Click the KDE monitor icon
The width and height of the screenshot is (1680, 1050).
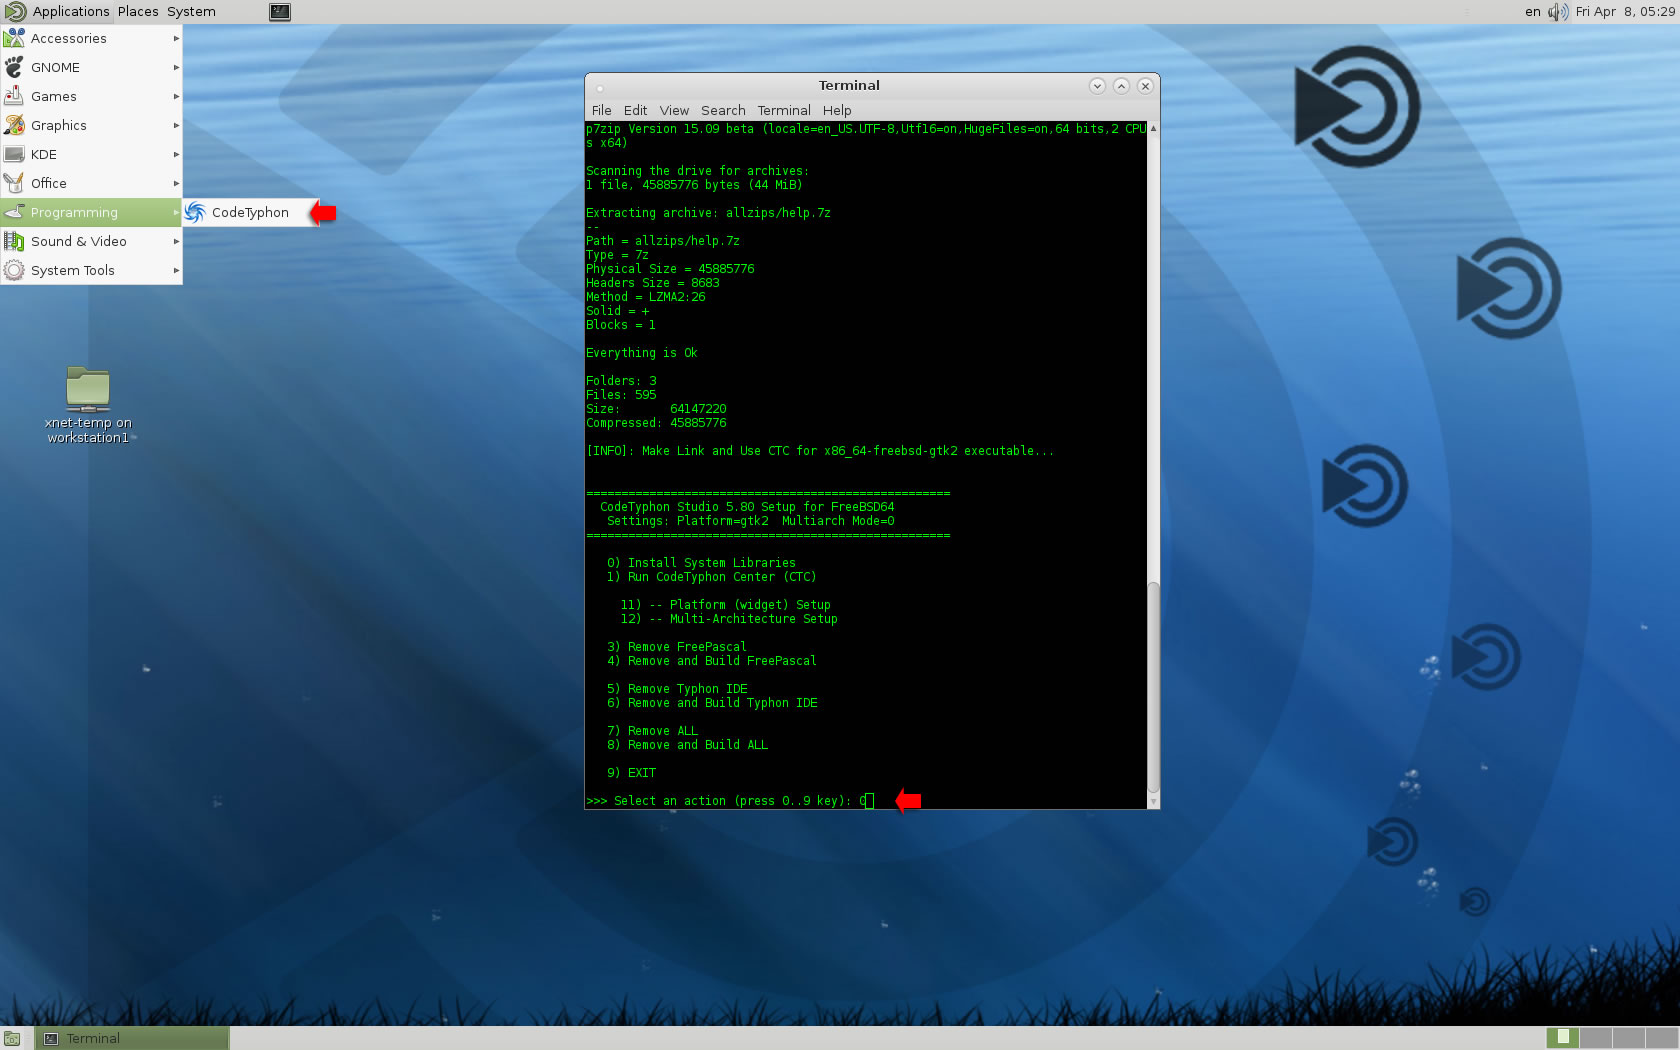(x=14, y=154)
